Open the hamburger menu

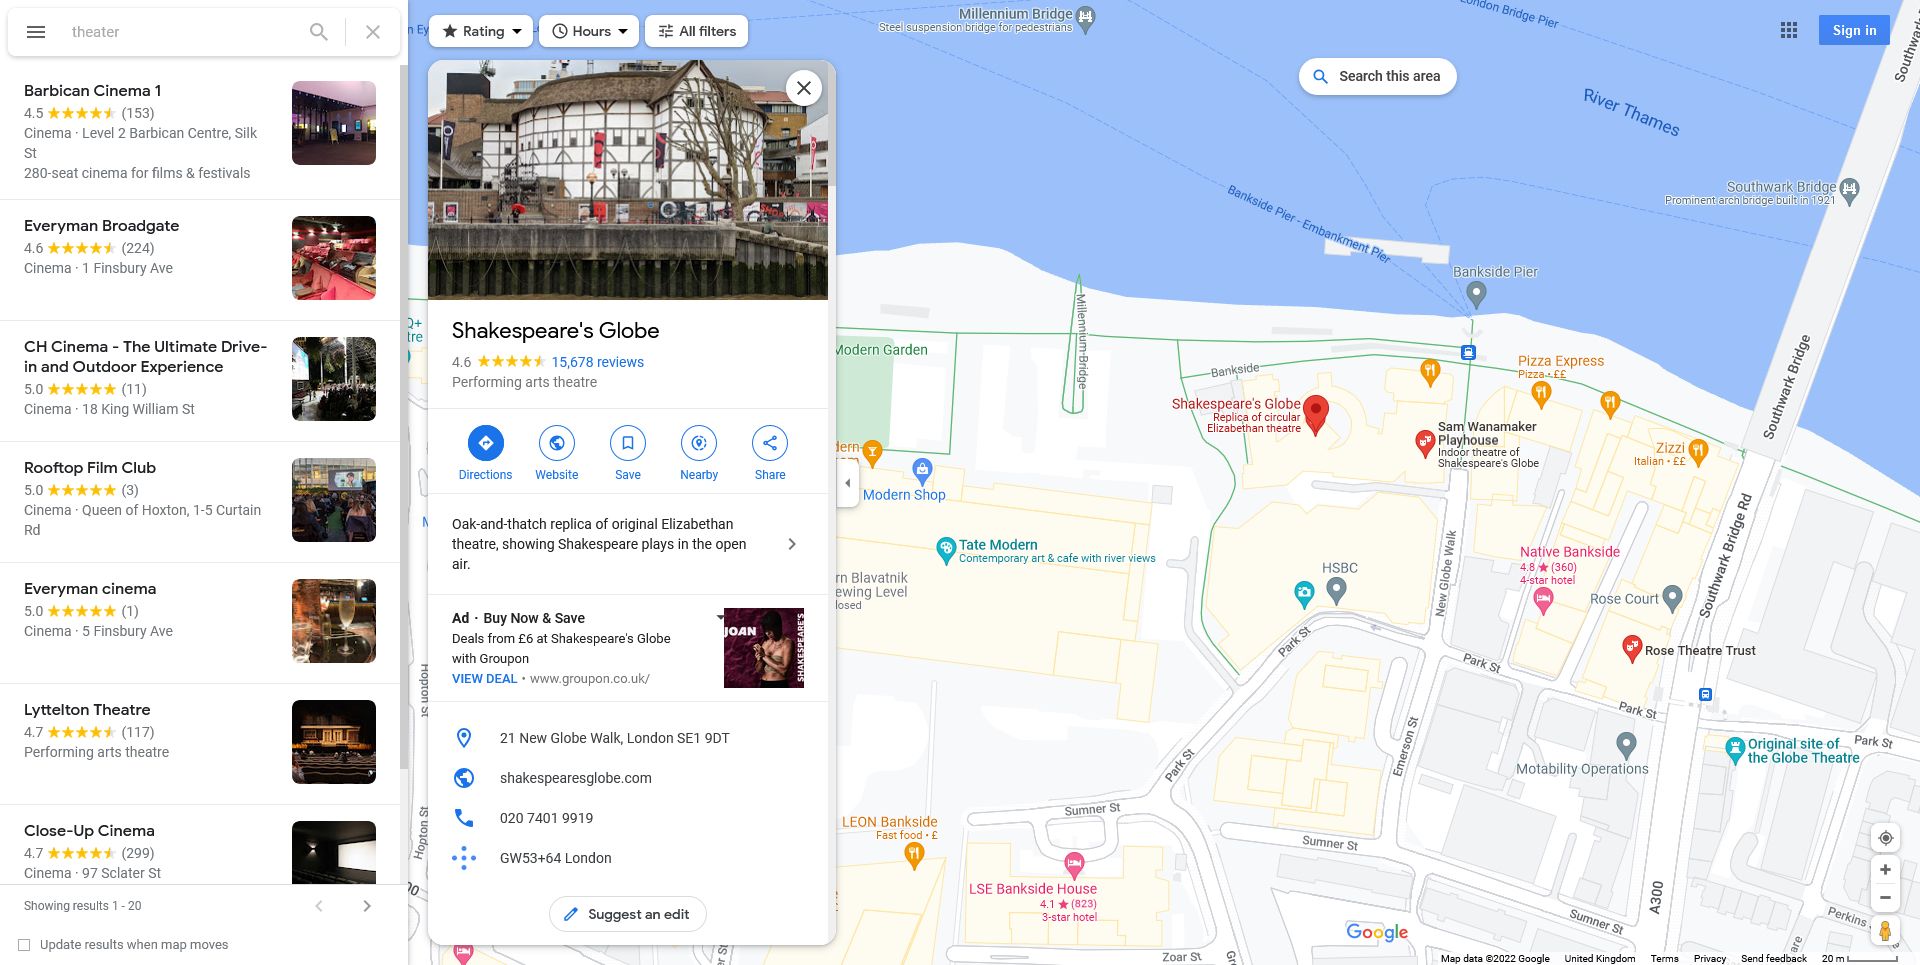coord(36,32)
